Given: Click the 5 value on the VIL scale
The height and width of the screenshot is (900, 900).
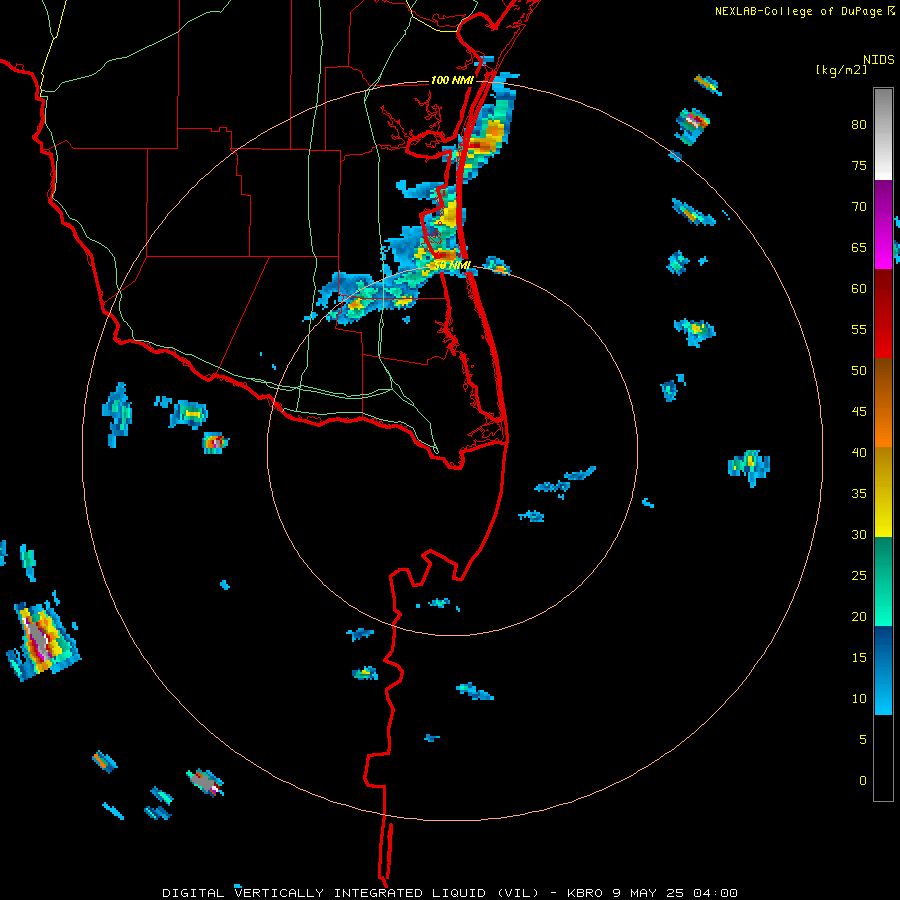Looking at the screenshot, I should tap(863, 739).
